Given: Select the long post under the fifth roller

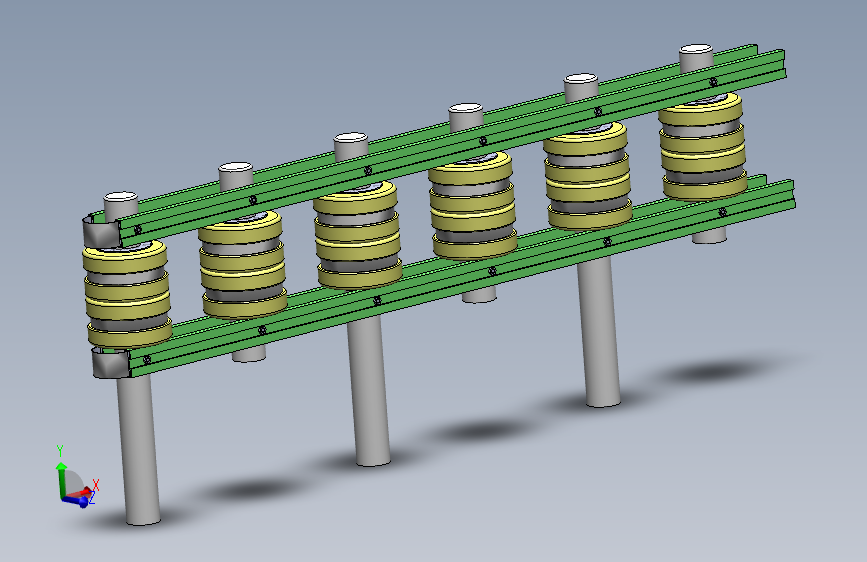Looking at the screenshot, I should click(598, 332).
